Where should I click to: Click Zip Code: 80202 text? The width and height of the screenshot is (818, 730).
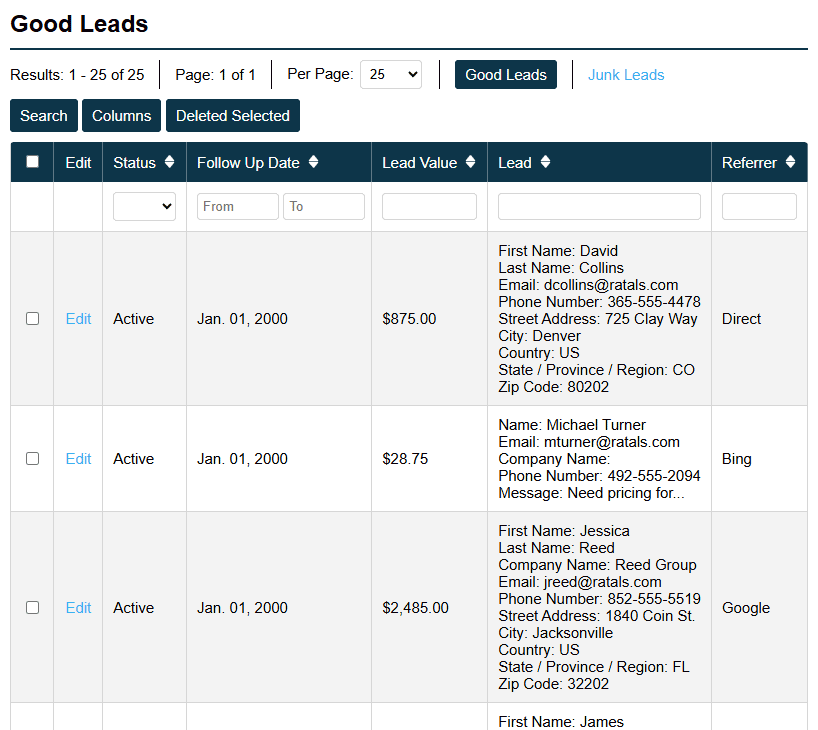pyautogui.click(x=554, y=387)
